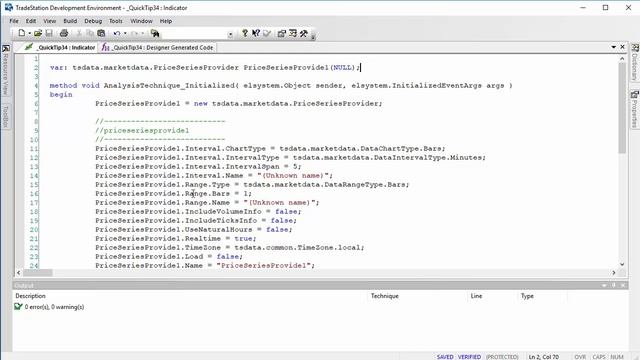Close the active document tab
The height and width of the screenshot is (360, 640).
point(622,47)
